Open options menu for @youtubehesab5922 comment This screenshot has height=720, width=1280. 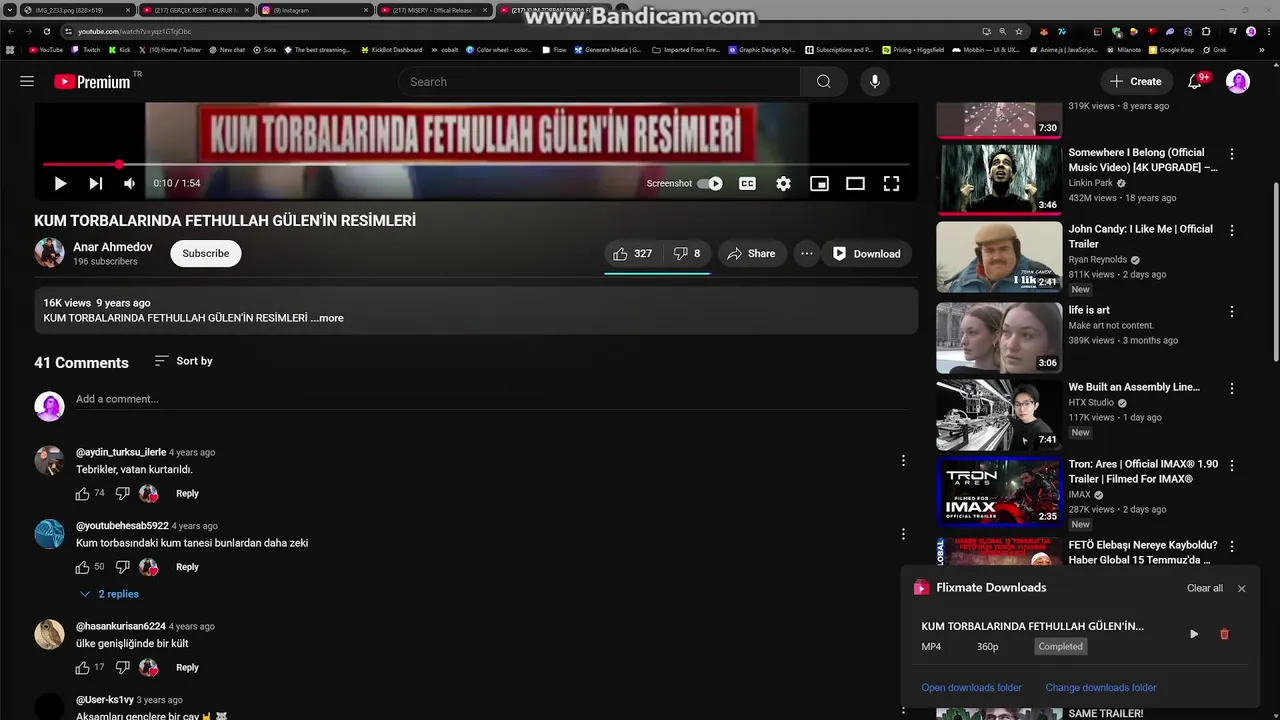pos(903,534)
